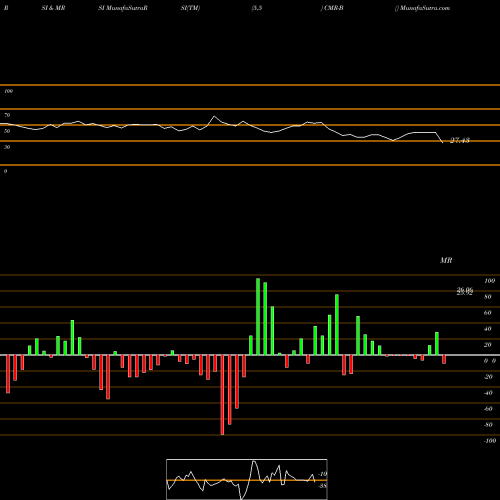Click the RSI axis label 70
This screenshot has width=500, height=500.
7,115
